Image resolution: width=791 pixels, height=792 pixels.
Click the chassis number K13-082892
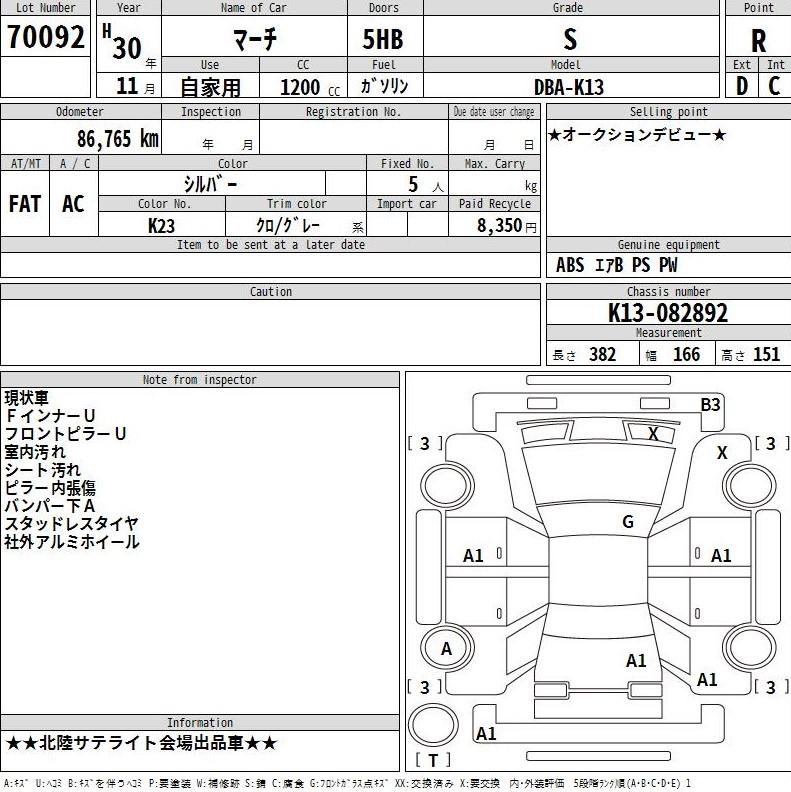point(668,313)
